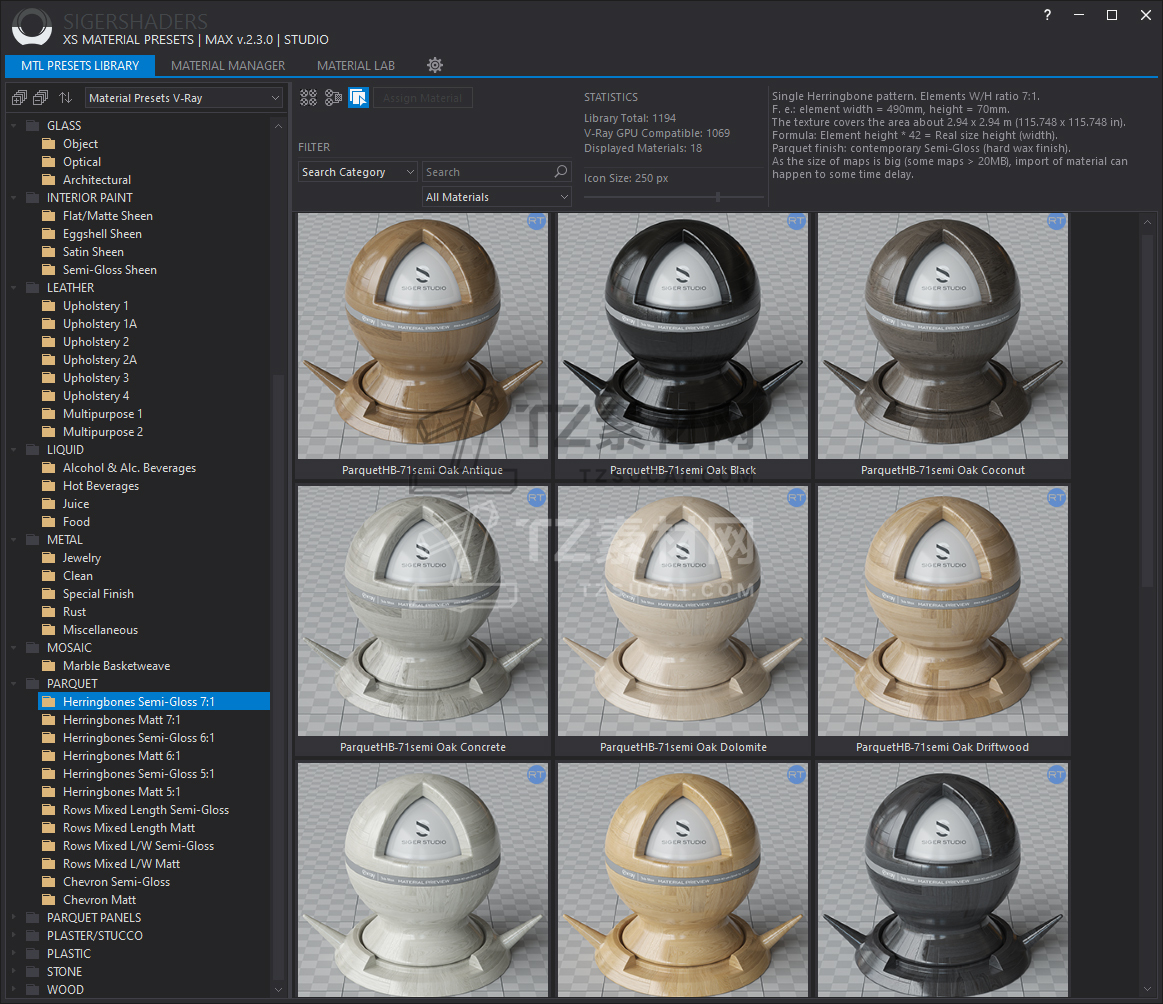The width and height of the screenshot is (1163, 1004).
Task: Click folder icon beside Rust
Action: click(49, 612)
